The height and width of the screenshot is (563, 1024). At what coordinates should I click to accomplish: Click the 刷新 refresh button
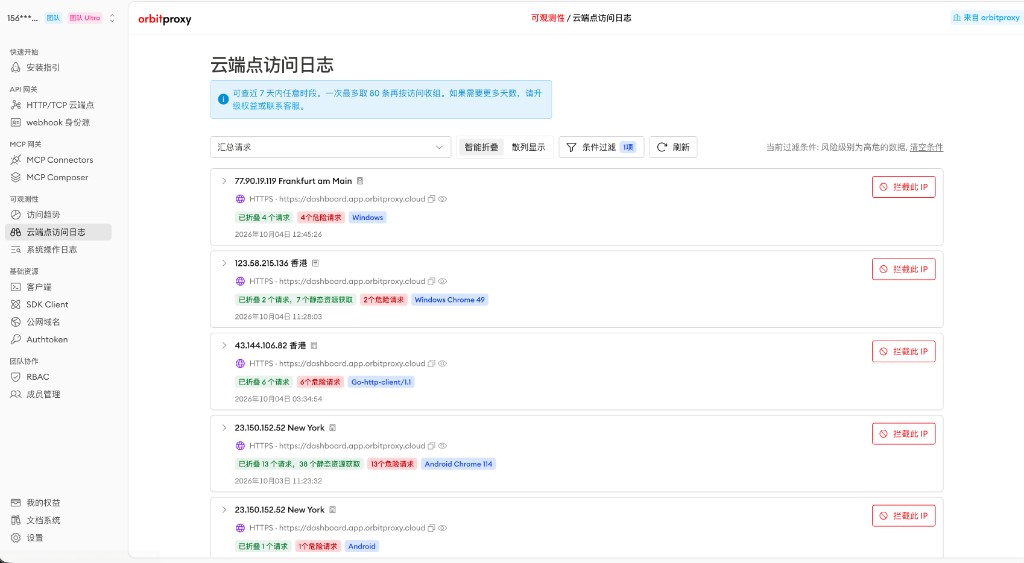point(673,147)
